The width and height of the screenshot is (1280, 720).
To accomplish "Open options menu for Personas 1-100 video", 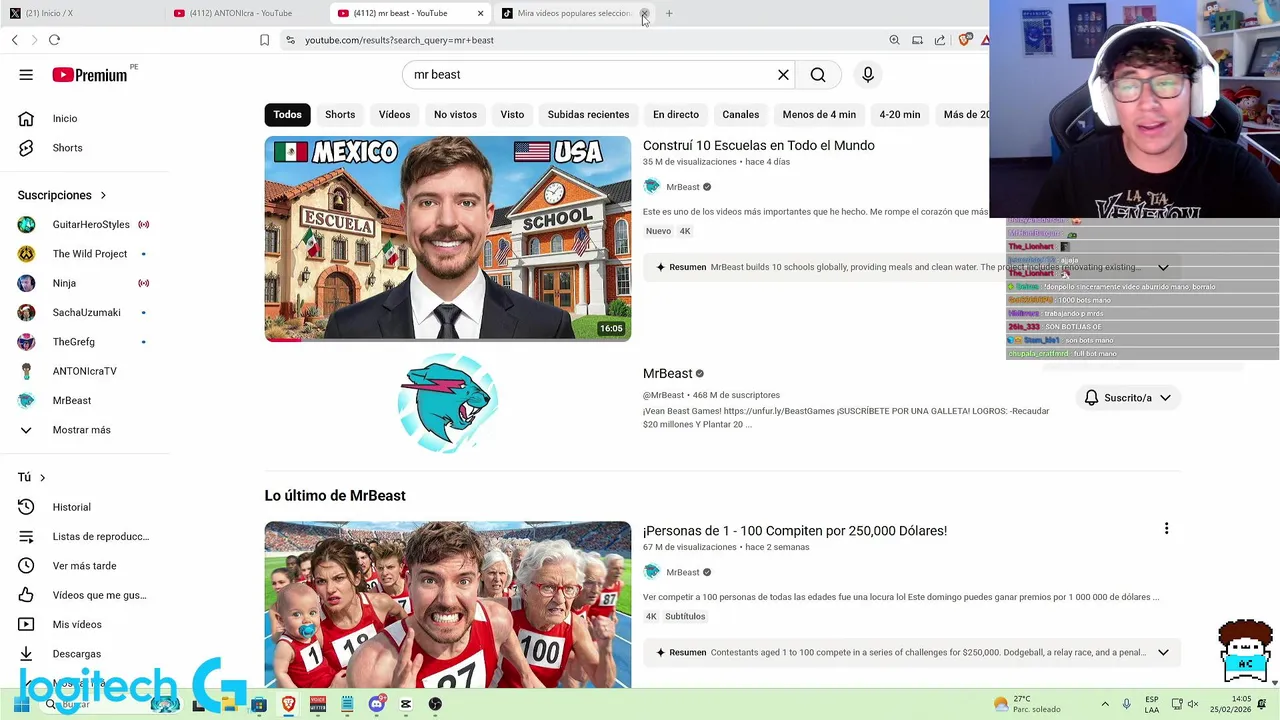I will click(1166, 529).
